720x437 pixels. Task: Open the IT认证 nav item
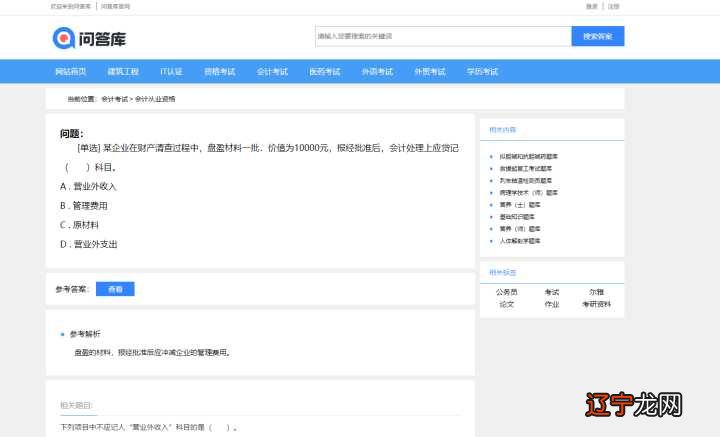pos(171,72)
